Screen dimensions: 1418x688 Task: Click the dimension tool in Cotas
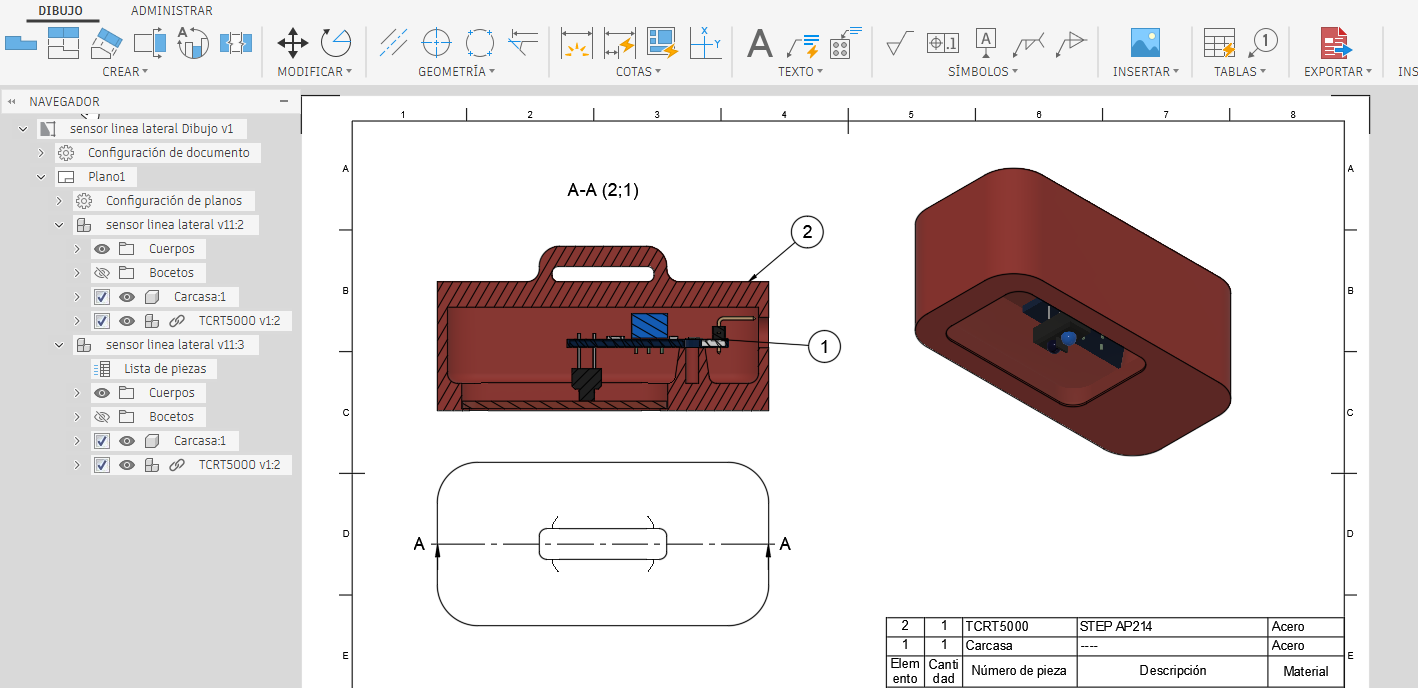pyautogui.click(x=576, y=42)
